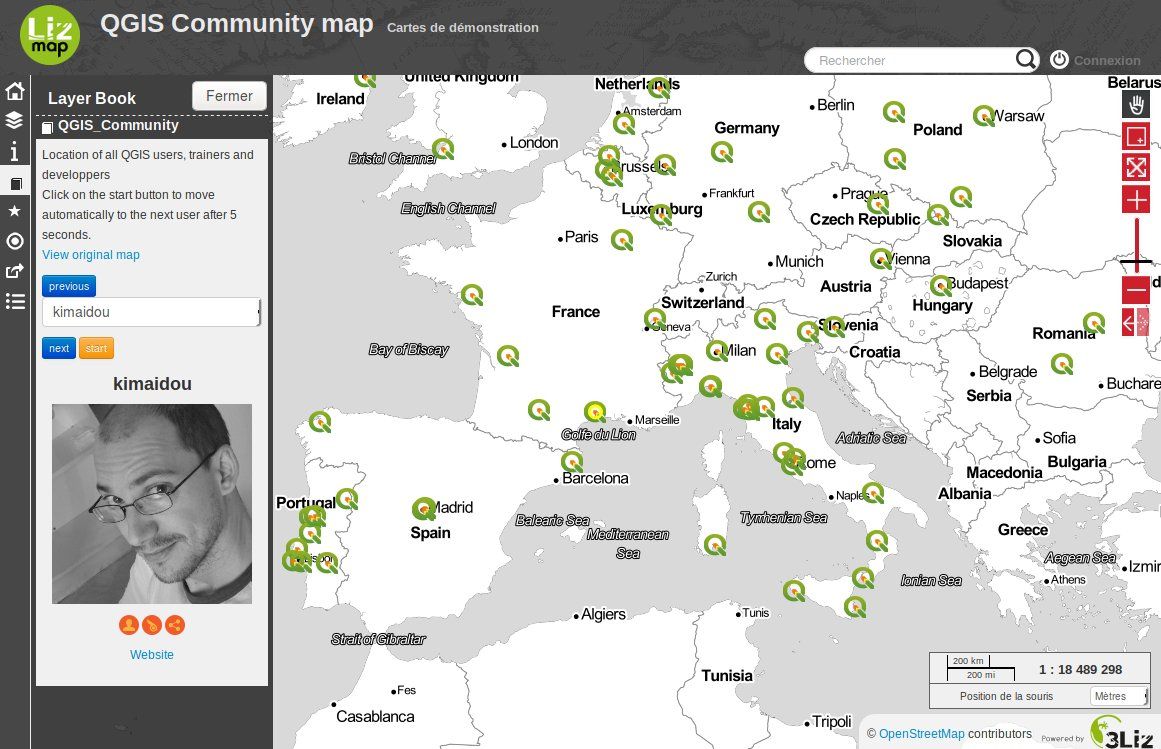Select the pan hand tool
The height and width of the screenshot is (749, 1161).
(1136, 105)
